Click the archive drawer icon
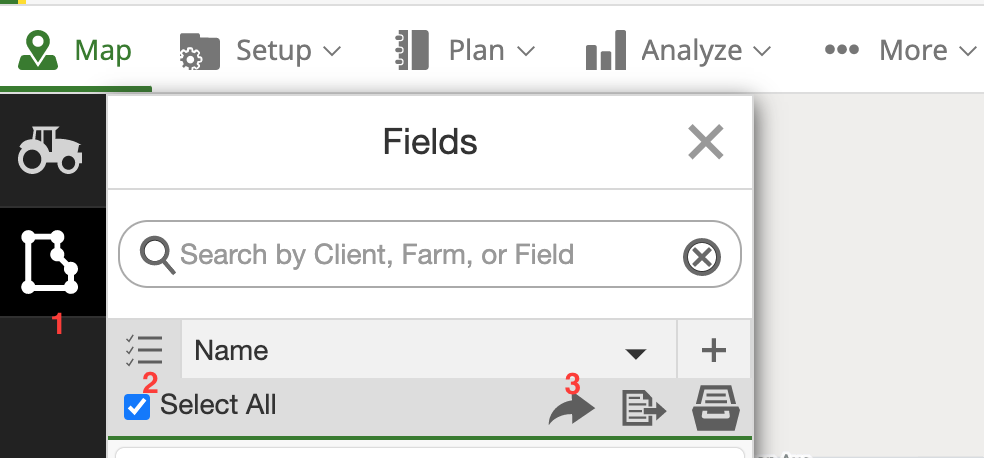The width and height of the screenshot is (984, 458). coord(716,407)
